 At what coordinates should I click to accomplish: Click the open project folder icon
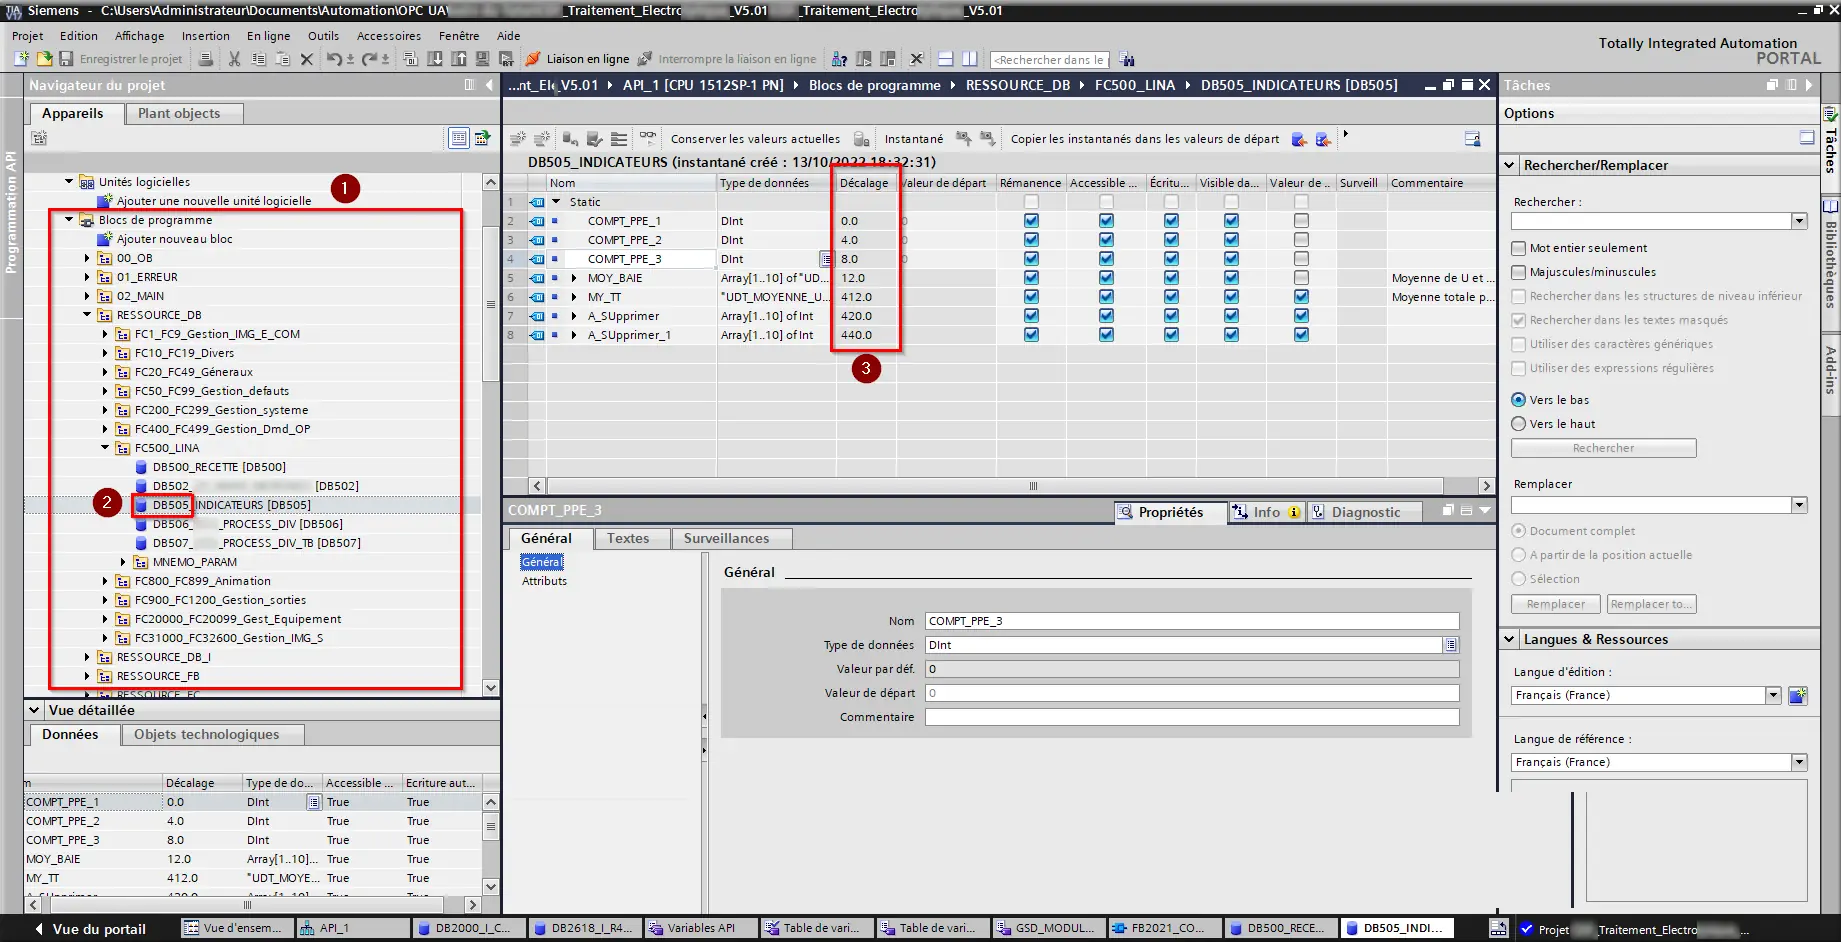tap(44, 59)
